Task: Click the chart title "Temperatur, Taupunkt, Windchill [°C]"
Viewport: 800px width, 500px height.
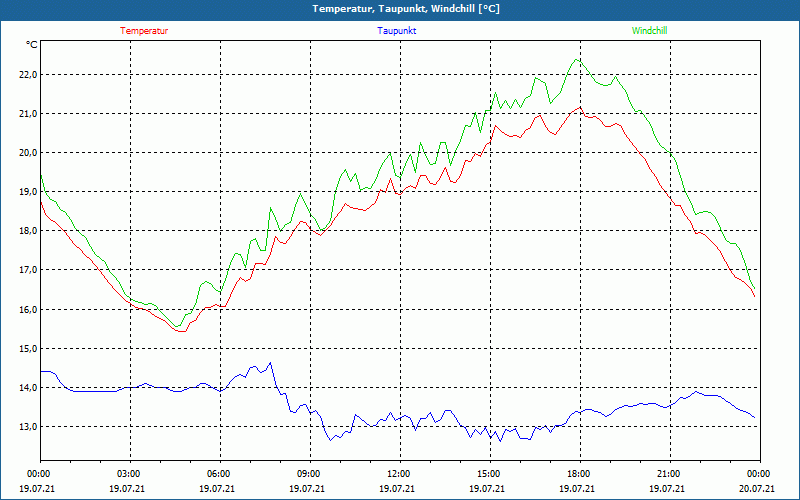Action: tap(406, 9)
